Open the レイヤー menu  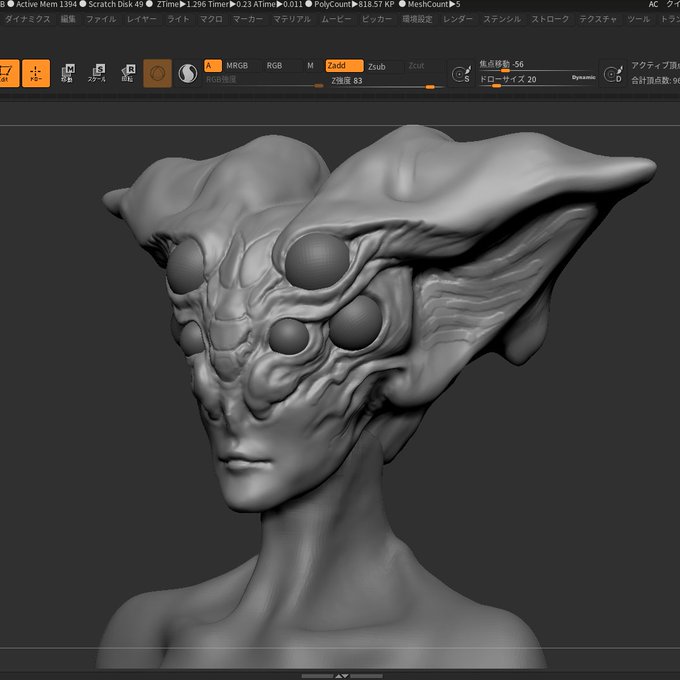[x=141, y=19]
